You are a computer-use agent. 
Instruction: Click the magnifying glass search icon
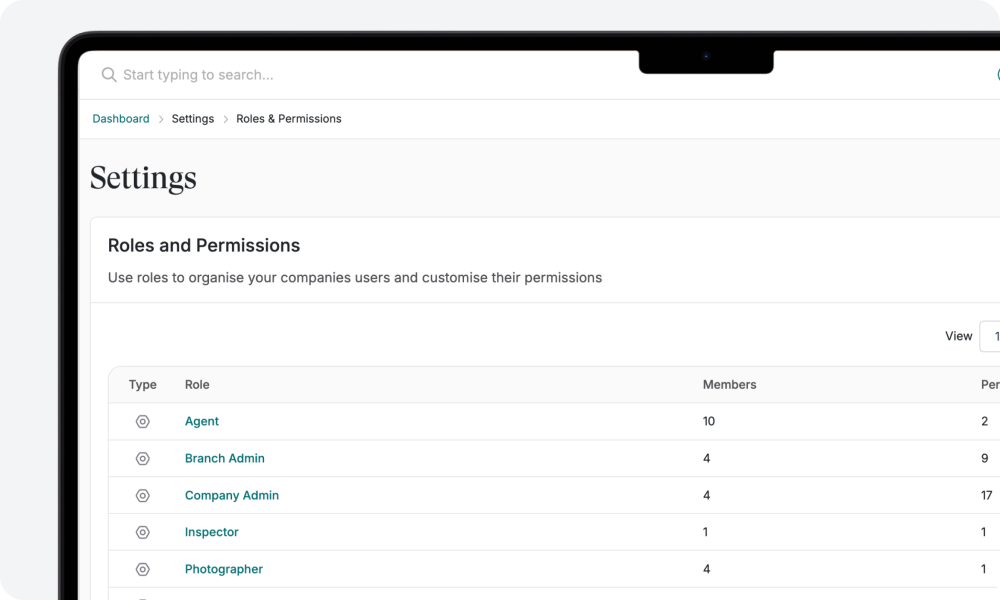pos(108,74)
